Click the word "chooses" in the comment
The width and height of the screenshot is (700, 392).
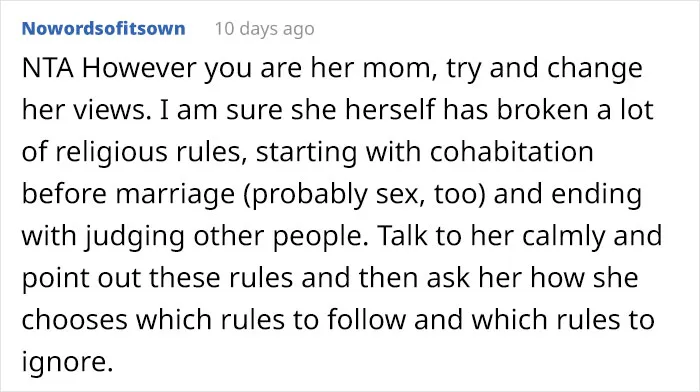point(75,320)
